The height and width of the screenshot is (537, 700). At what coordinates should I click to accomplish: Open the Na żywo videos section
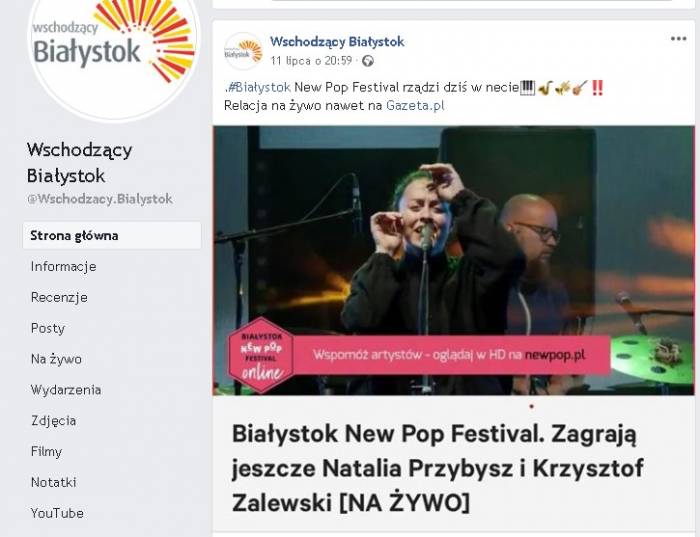coord(56,359)
